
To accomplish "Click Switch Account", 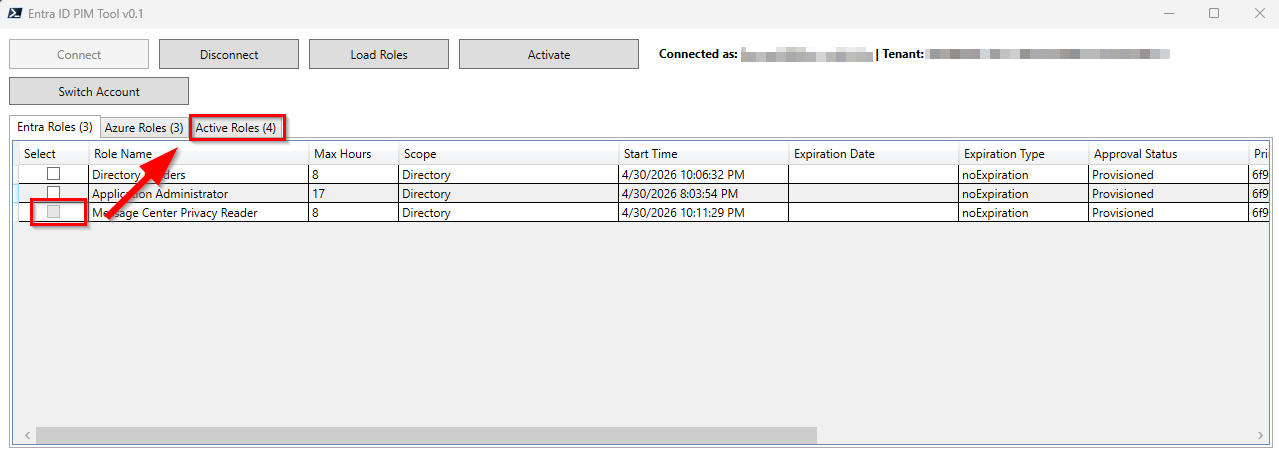I will point(99,92).
